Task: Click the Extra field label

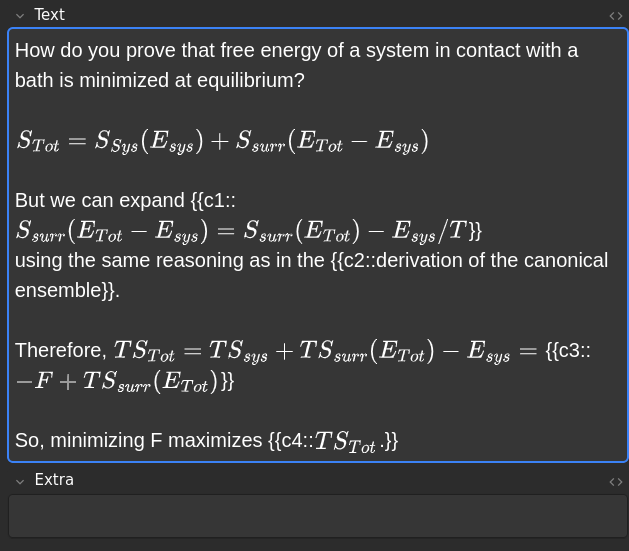Action: (x=54, y=480)
